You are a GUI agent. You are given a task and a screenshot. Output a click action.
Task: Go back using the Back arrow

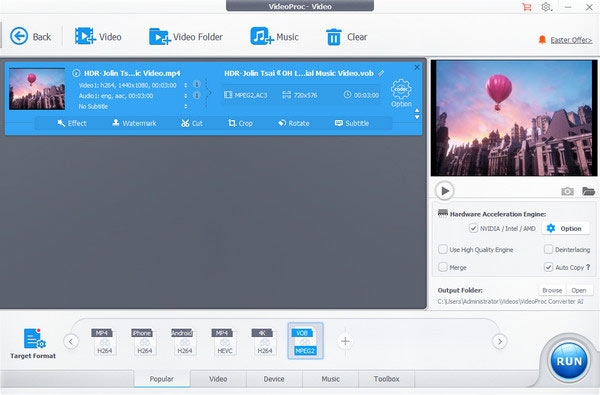coord(30,37)
